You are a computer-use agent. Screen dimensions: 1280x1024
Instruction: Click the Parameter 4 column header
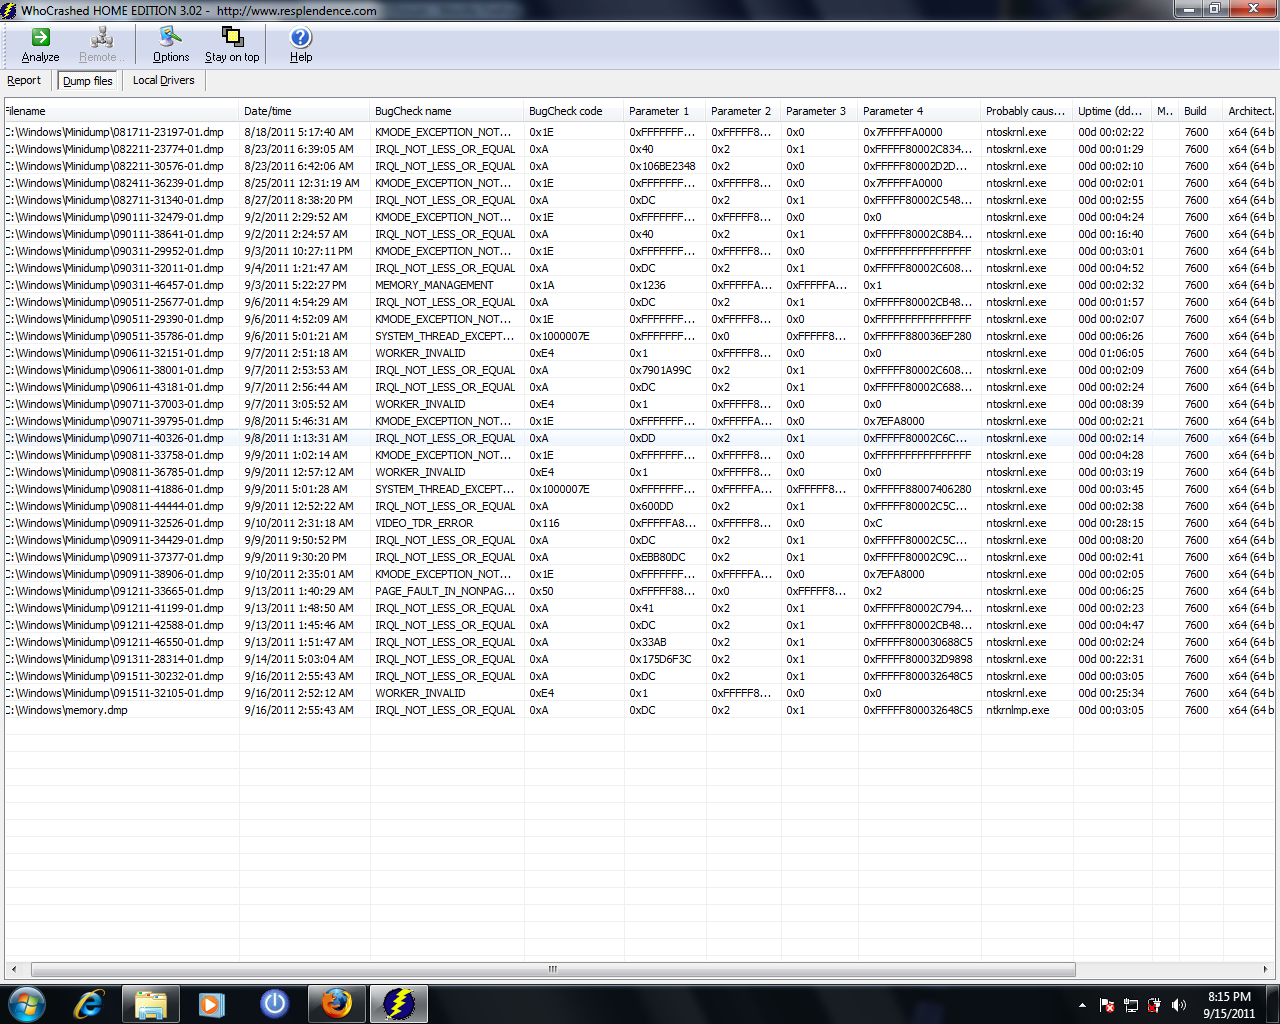[x=920, y=111]
